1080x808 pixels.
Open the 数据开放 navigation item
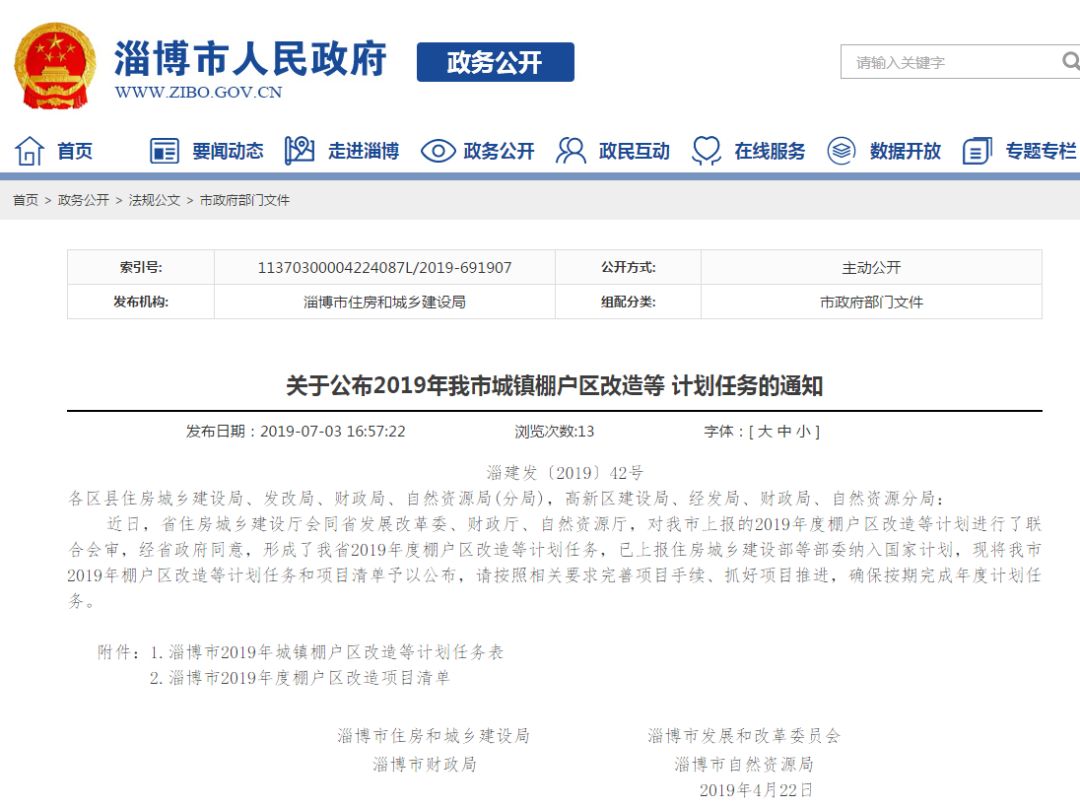[905, 151]
